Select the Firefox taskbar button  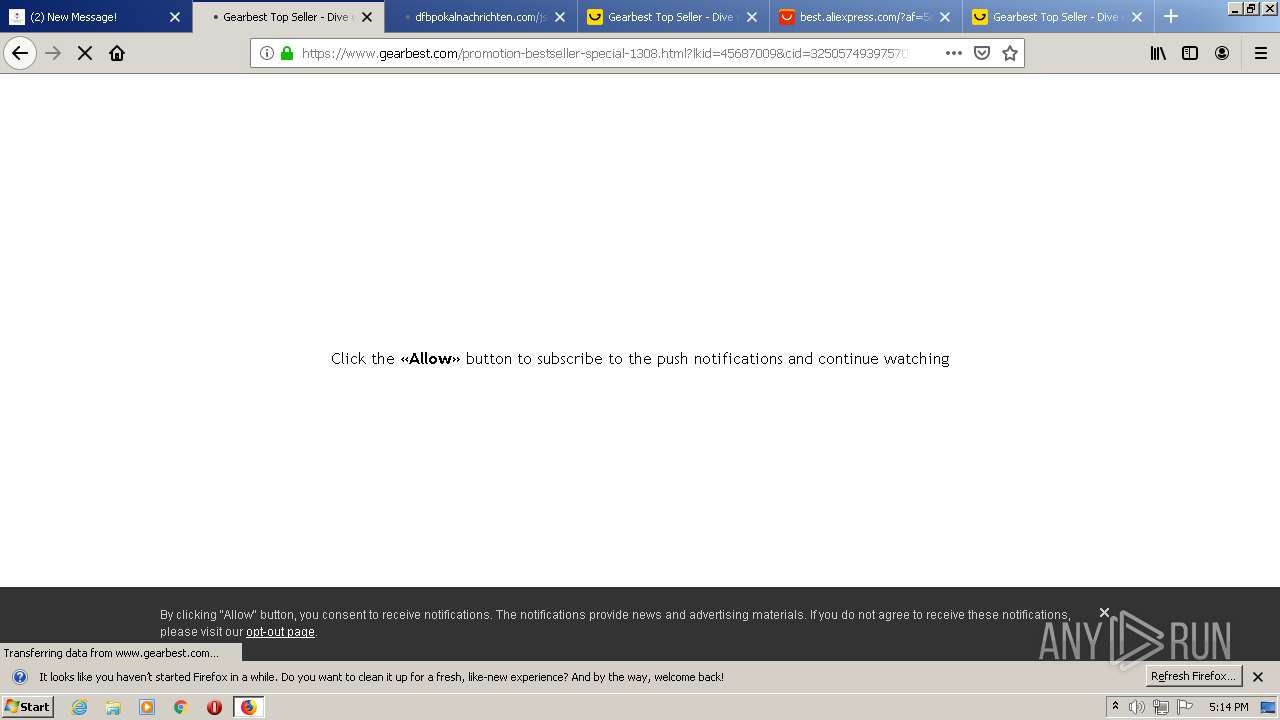point(248,707)
